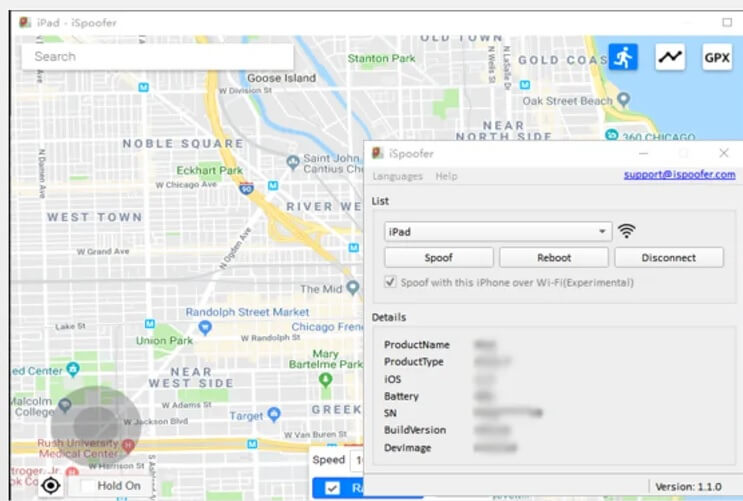Minimize the iSpoofer dialog window
The width and height of the screenshot is (743, 501).
click(643, 153)
